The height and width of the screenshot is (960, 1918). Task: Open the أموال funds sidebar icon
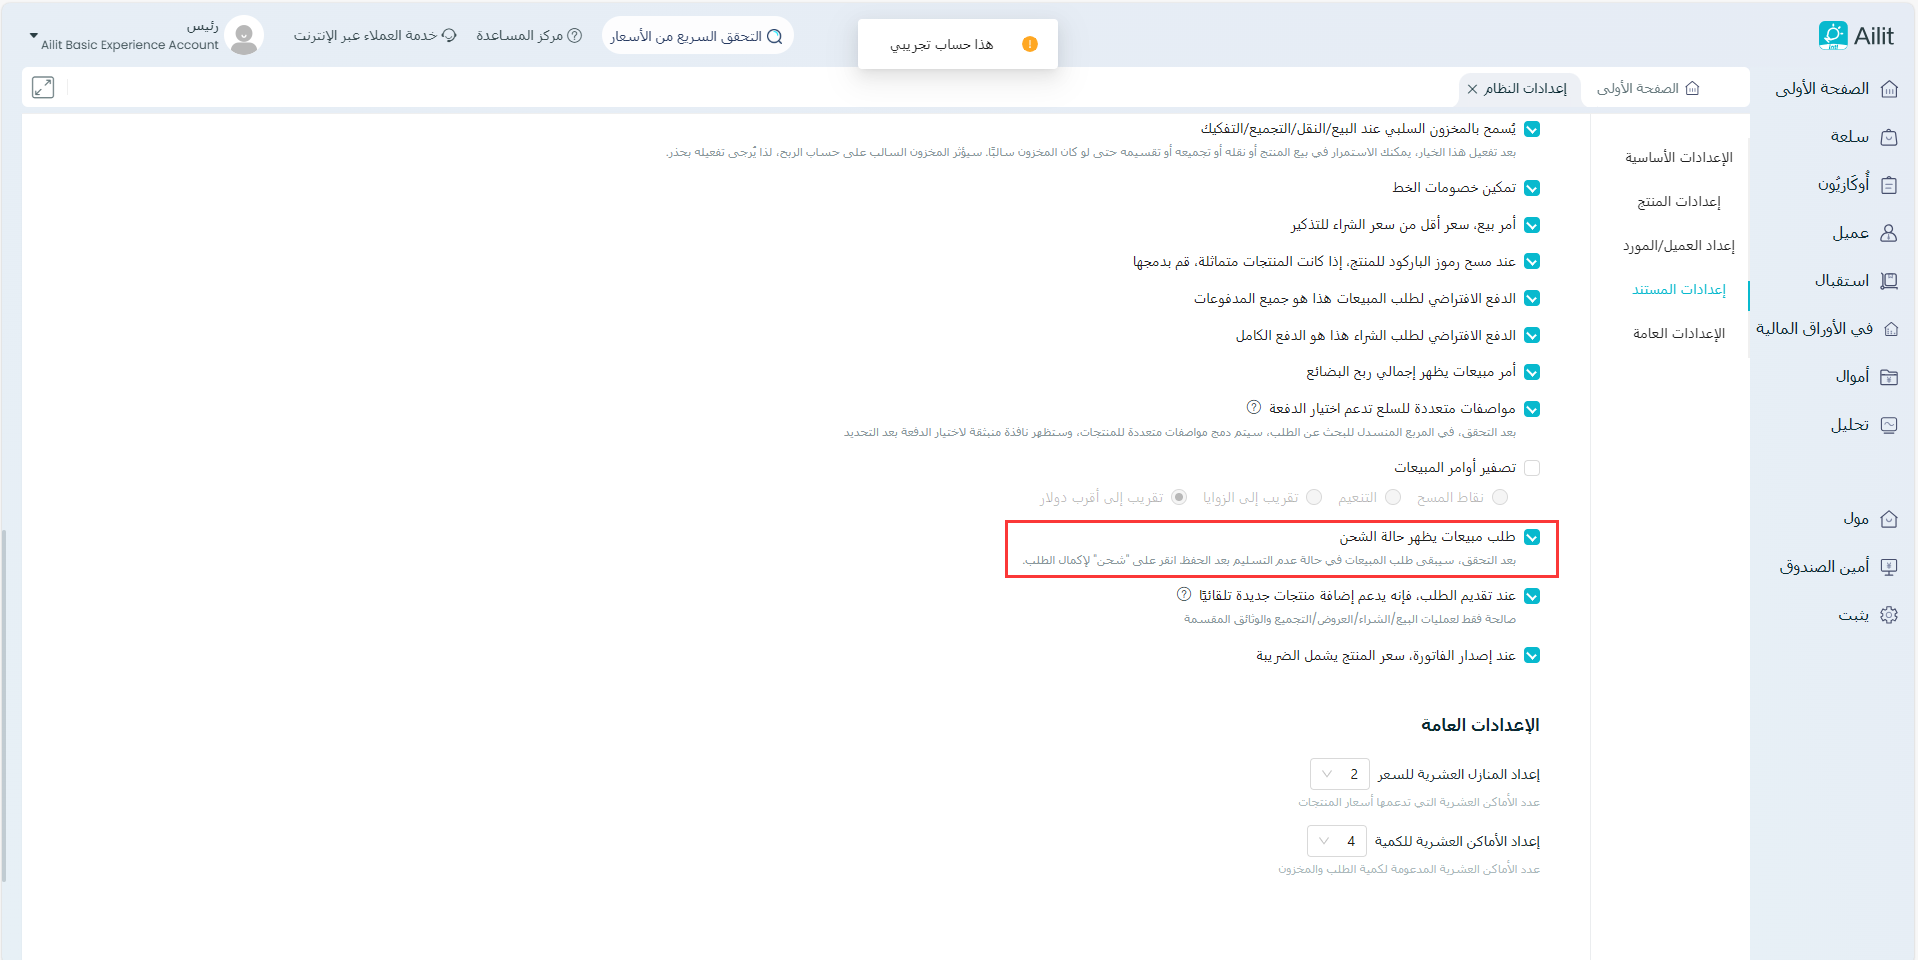coord(1889,377)
